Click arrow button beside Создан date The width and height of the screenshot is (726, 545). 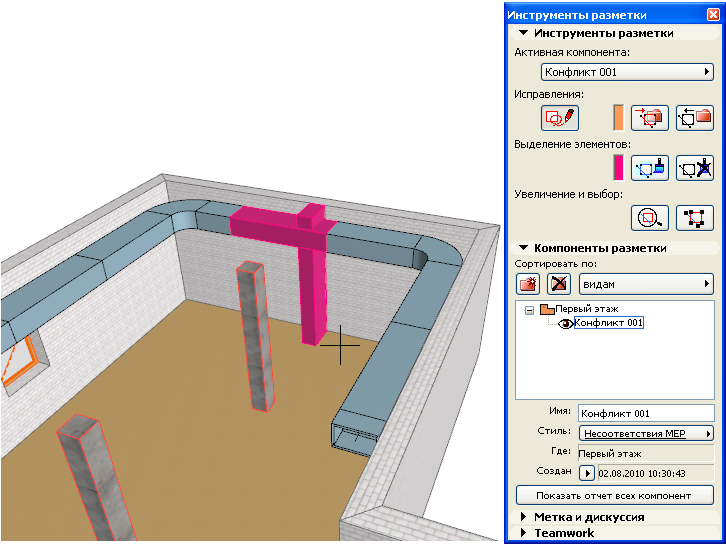click(587, 473)
